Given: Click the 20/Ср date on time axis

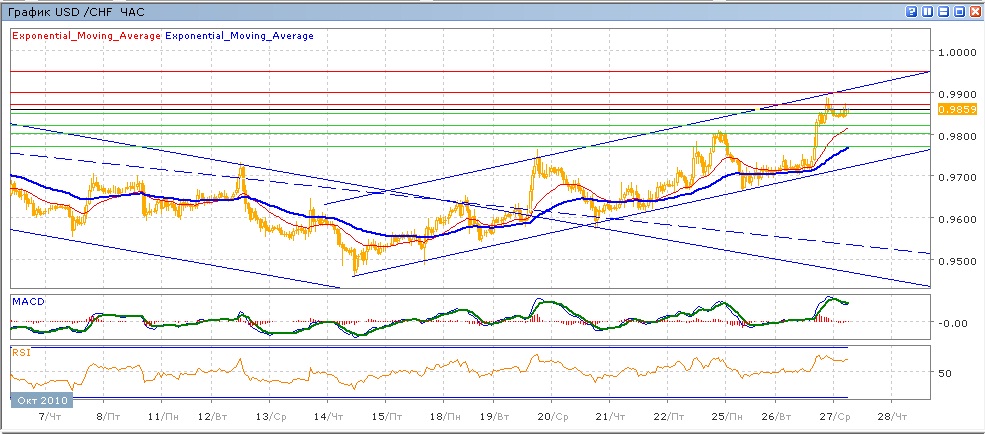Looking at the screenshot, I should coord(554,414).
